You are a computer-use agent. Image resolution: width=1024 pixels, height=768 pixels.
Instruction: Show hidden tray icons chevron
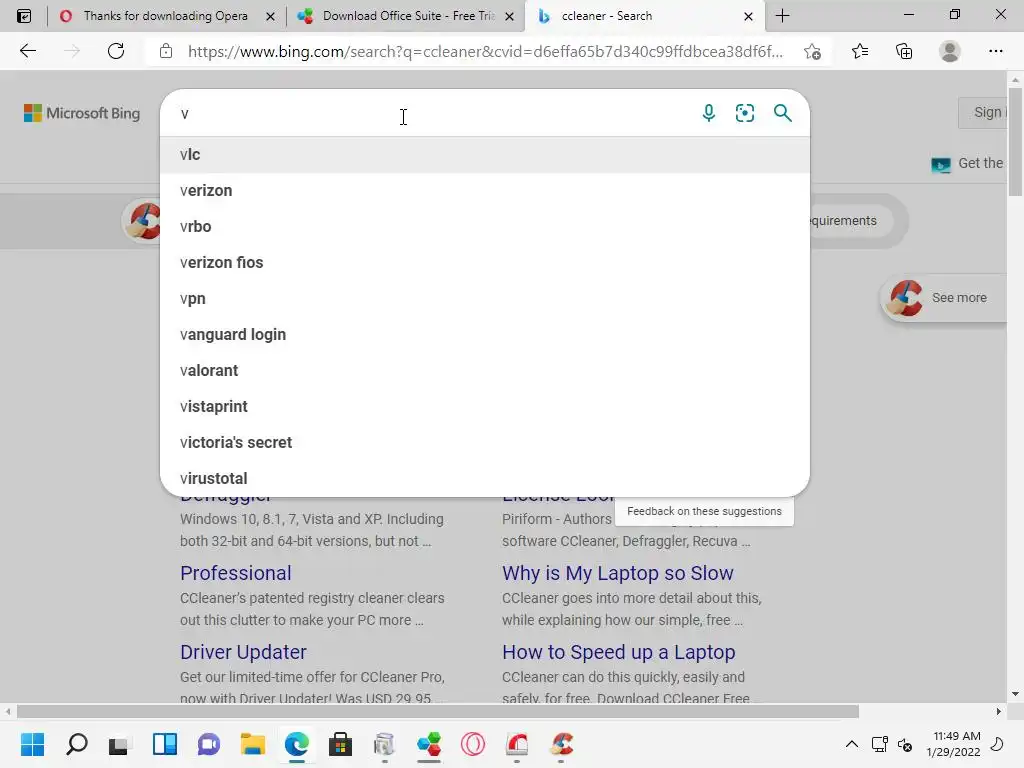click(852, 744)
